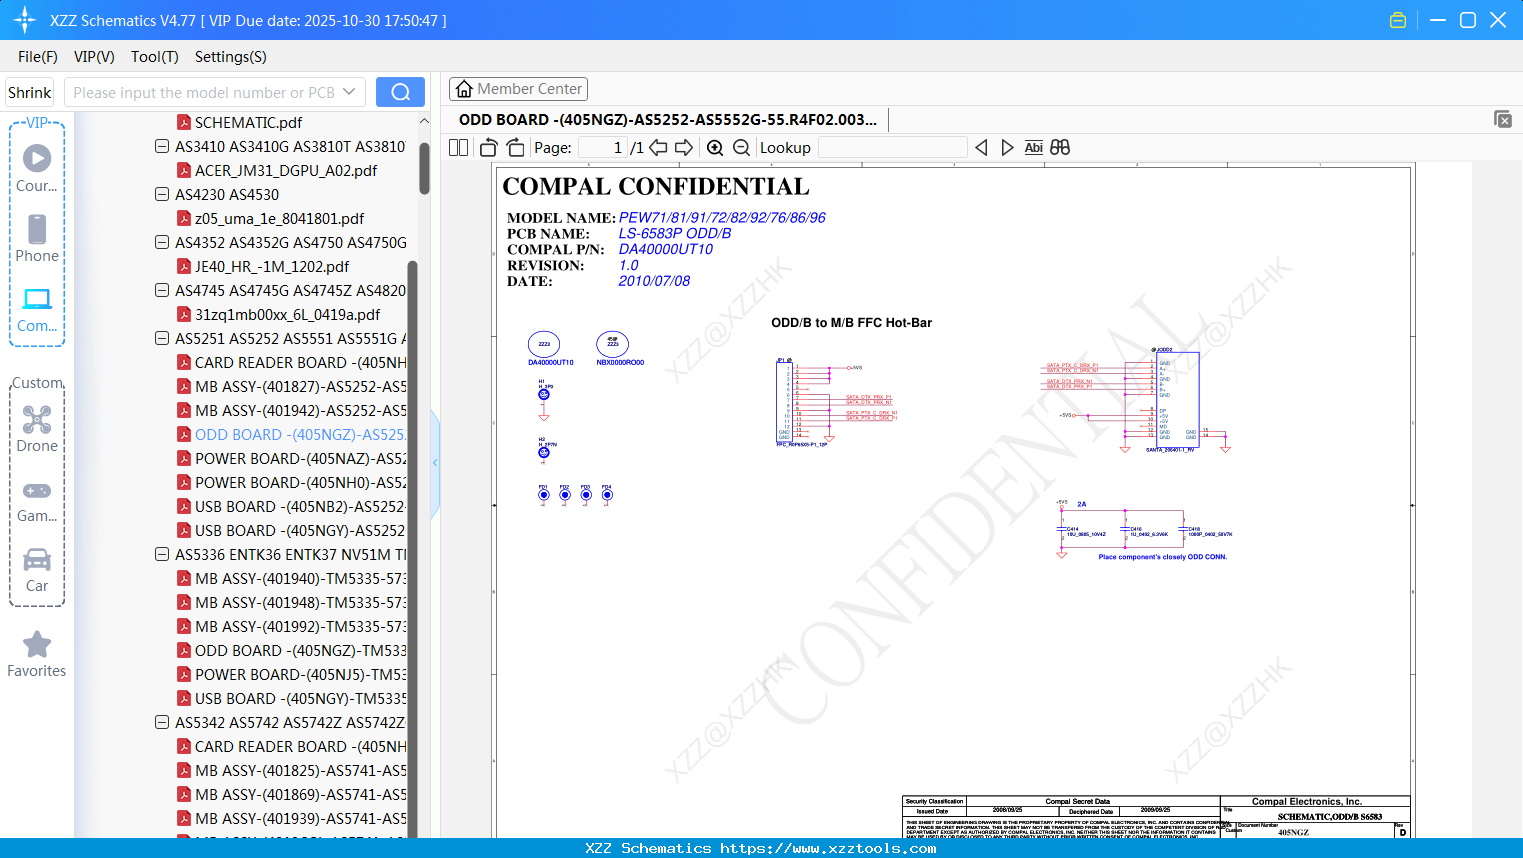Rotate the schematic page clockwise
This screenshot has height=858, width=1523.
[x=515, y=147]
